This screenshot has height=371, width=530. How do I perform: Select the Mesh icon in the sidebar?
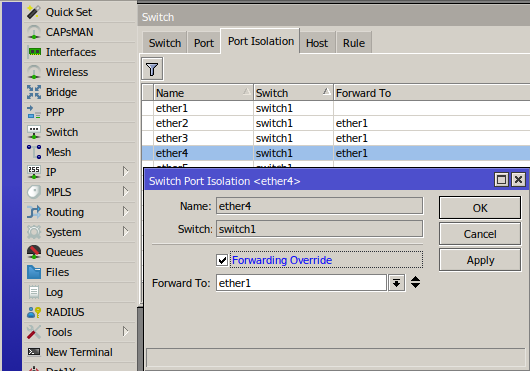(x=34, y=152)
